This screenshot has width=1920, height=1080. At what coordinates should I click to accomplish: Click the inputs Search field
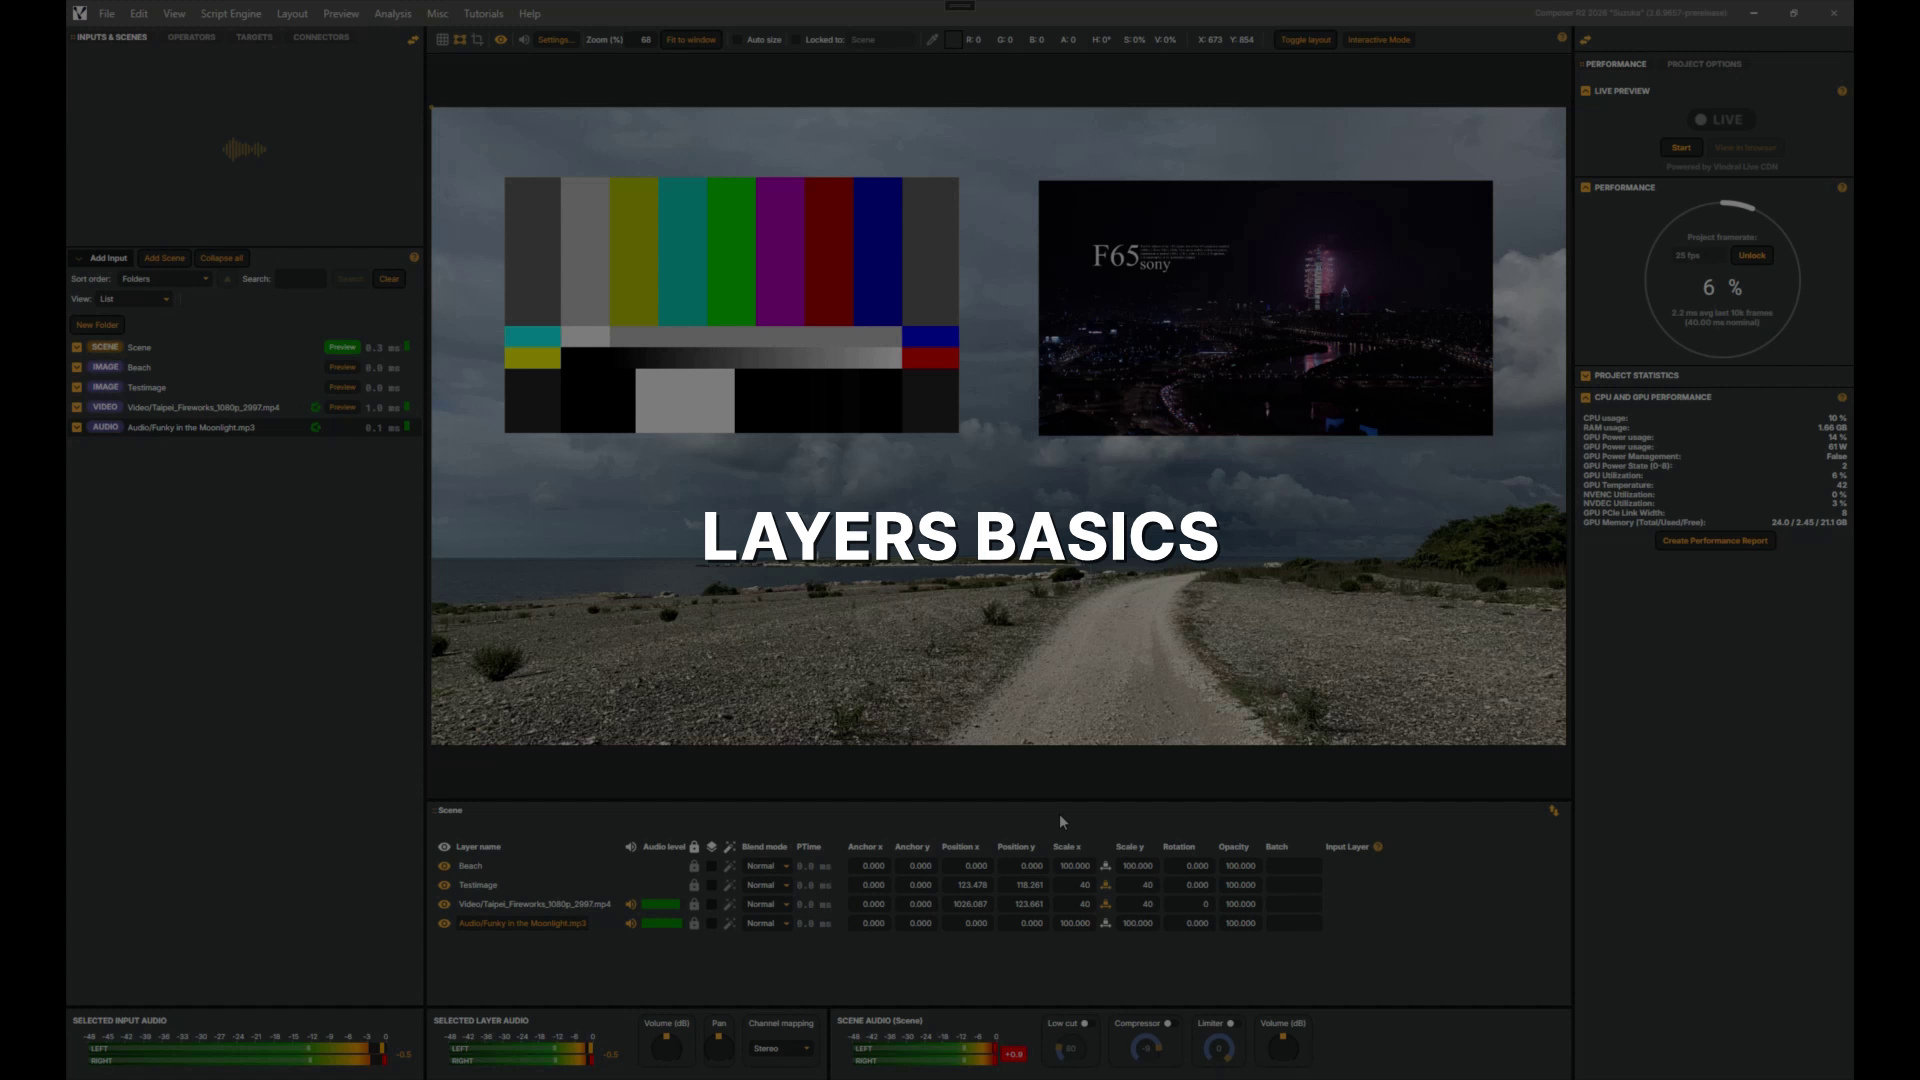pyautogui.click(x=300, y=279)
